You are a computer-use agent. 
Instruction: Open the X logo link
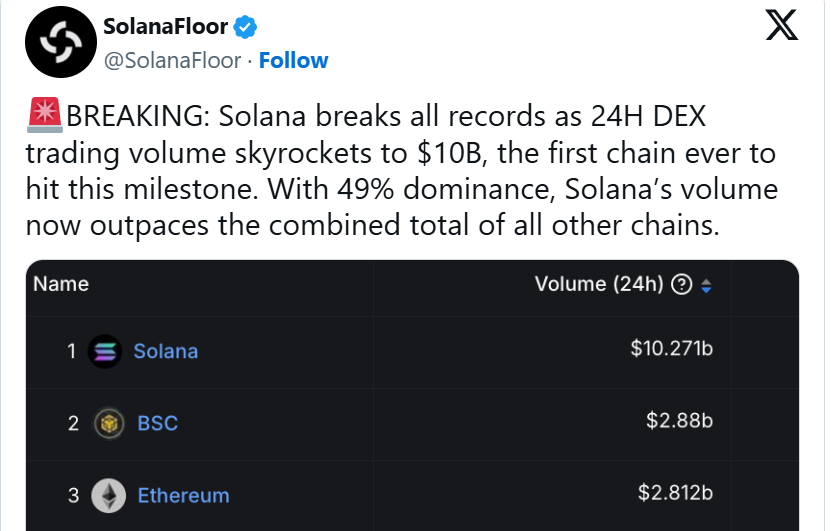[x=782, y=25]
